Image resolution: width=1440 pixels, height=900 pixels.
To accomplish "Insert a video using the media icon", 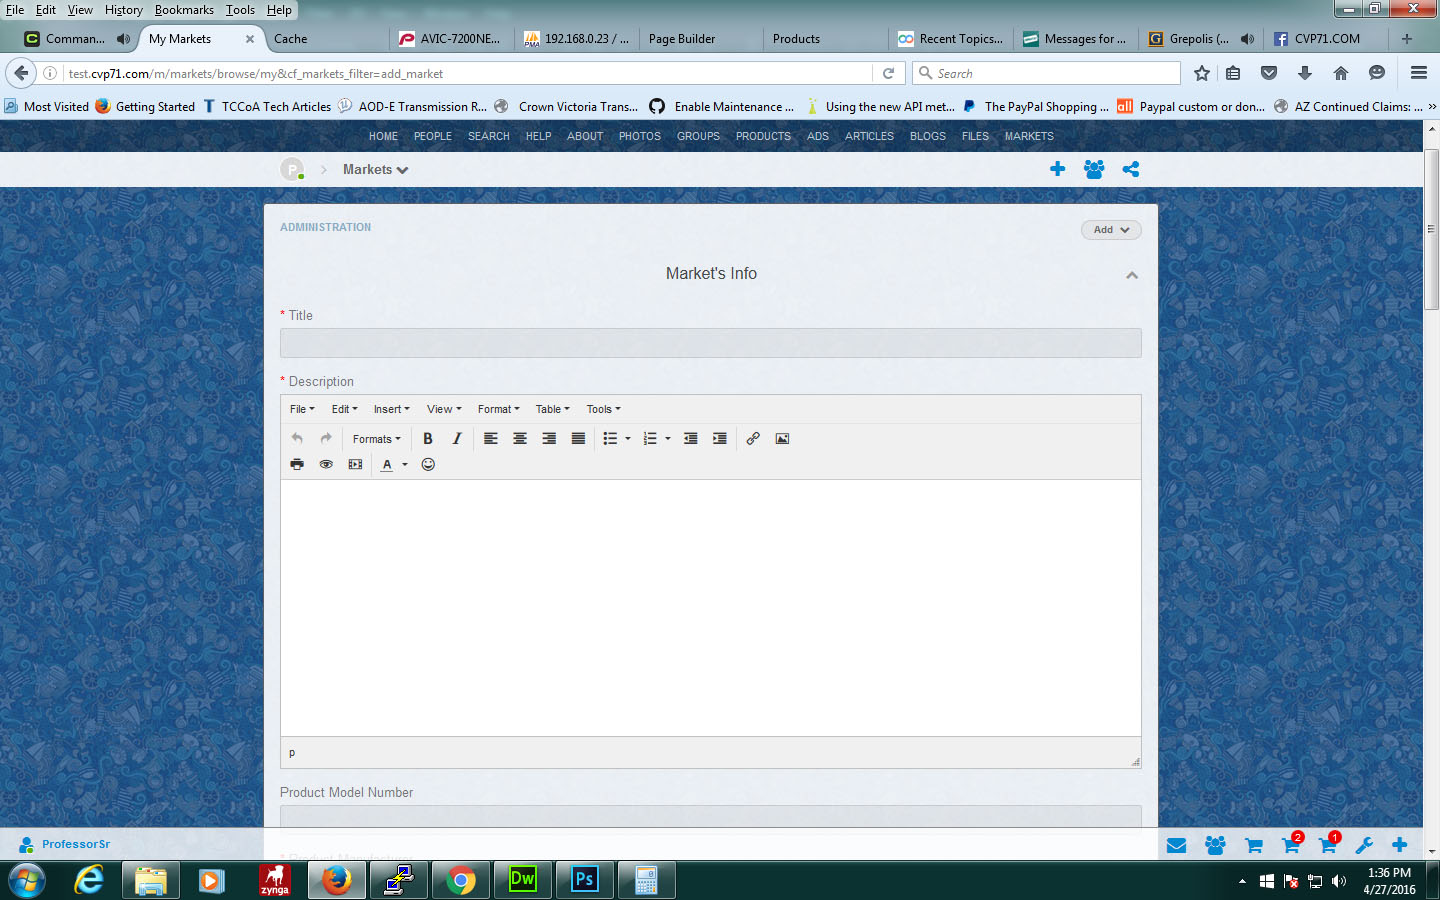I will click(x=355, y=465).
